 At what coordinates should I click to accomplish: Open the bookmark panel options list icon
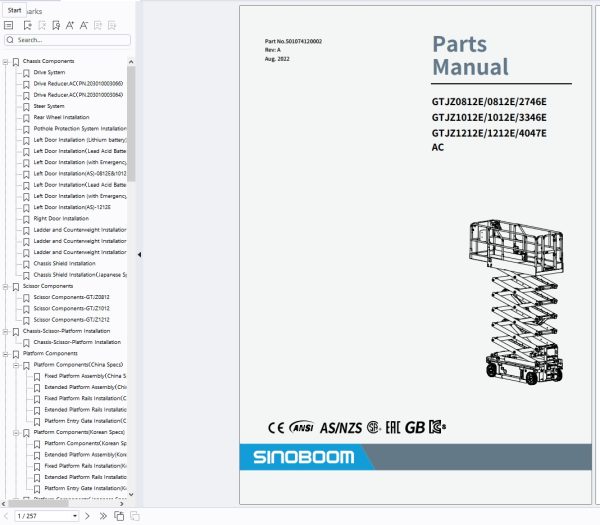(8, 26)
